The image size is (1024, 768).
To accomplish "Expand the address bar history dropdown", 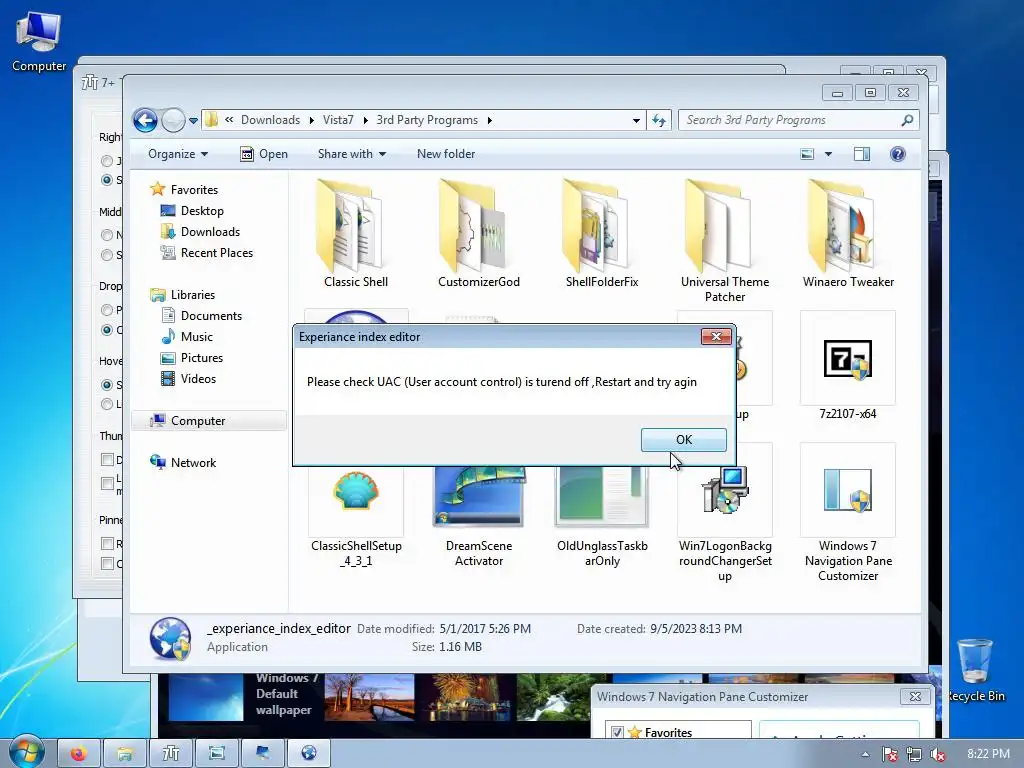I will click(636, 120).
